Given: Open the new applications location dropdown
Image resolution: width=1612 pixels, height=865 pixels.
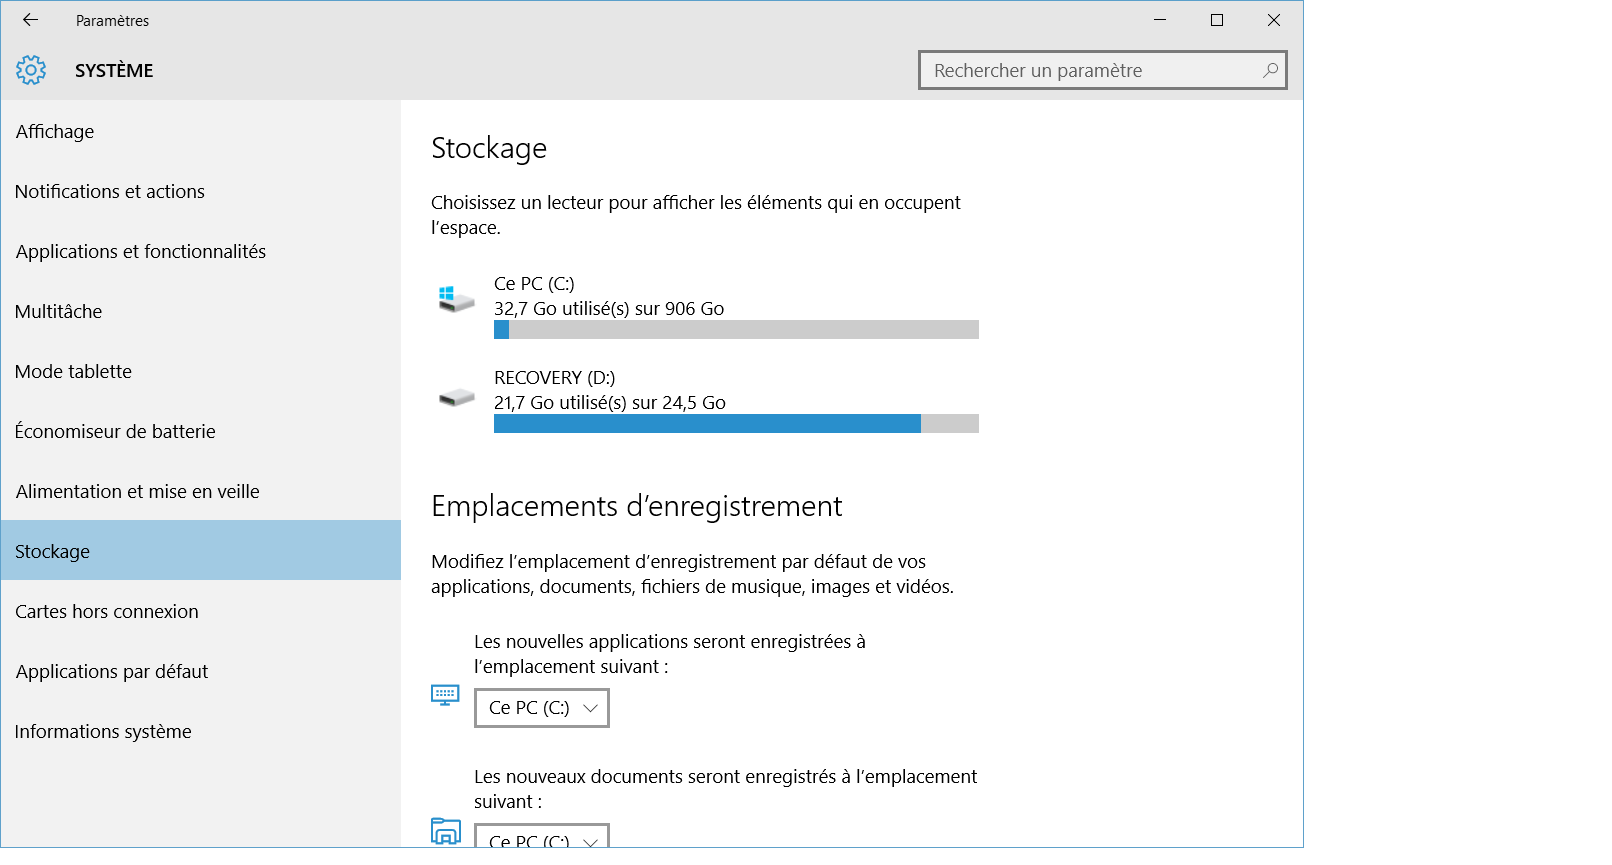Looking at the screenshot, I should tap(541, 708).
